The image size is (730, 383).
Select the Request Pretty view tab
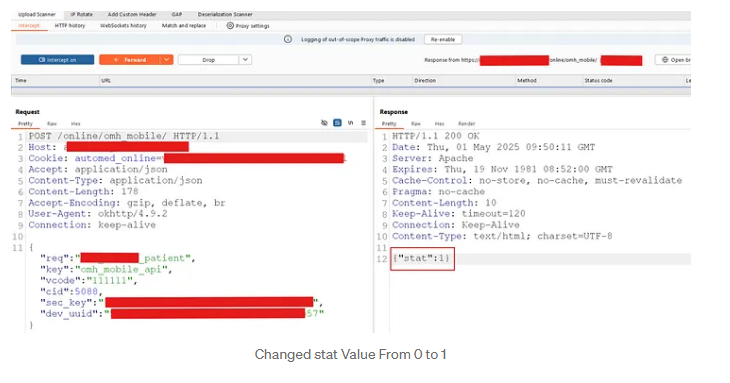point(26,124)
